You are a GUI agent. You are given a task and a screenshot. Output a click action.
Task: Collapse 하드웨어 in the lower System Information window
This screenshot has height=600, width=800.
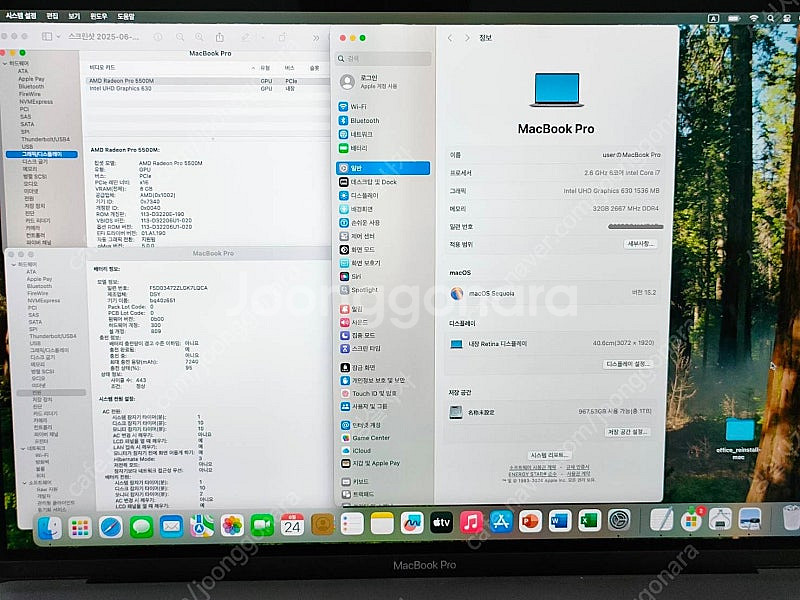(x=14, y=265)
